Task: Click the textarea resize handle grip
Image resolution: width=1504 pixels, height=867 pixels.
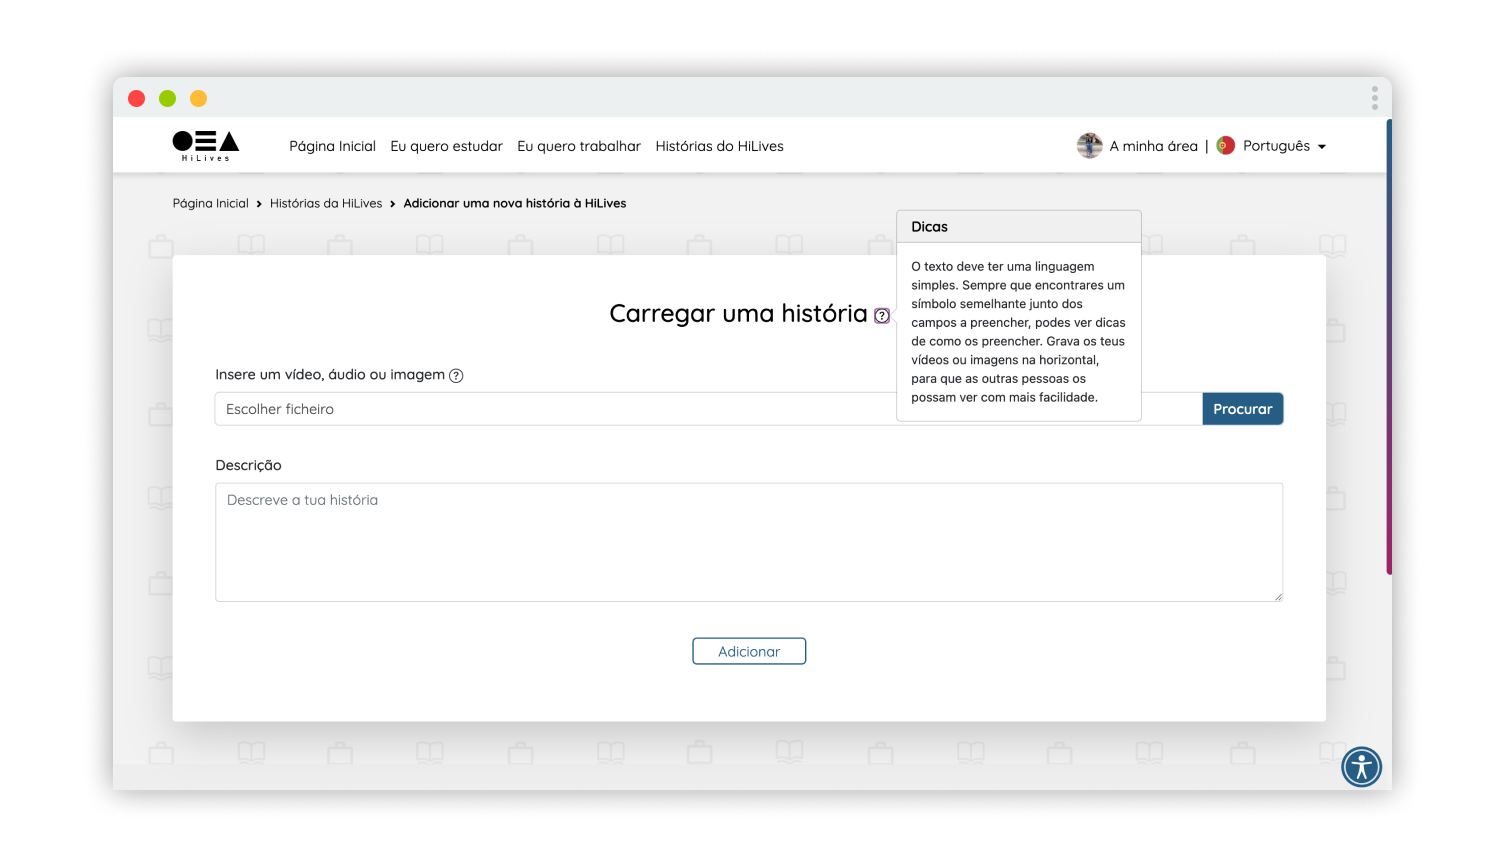Action: 1278,595
